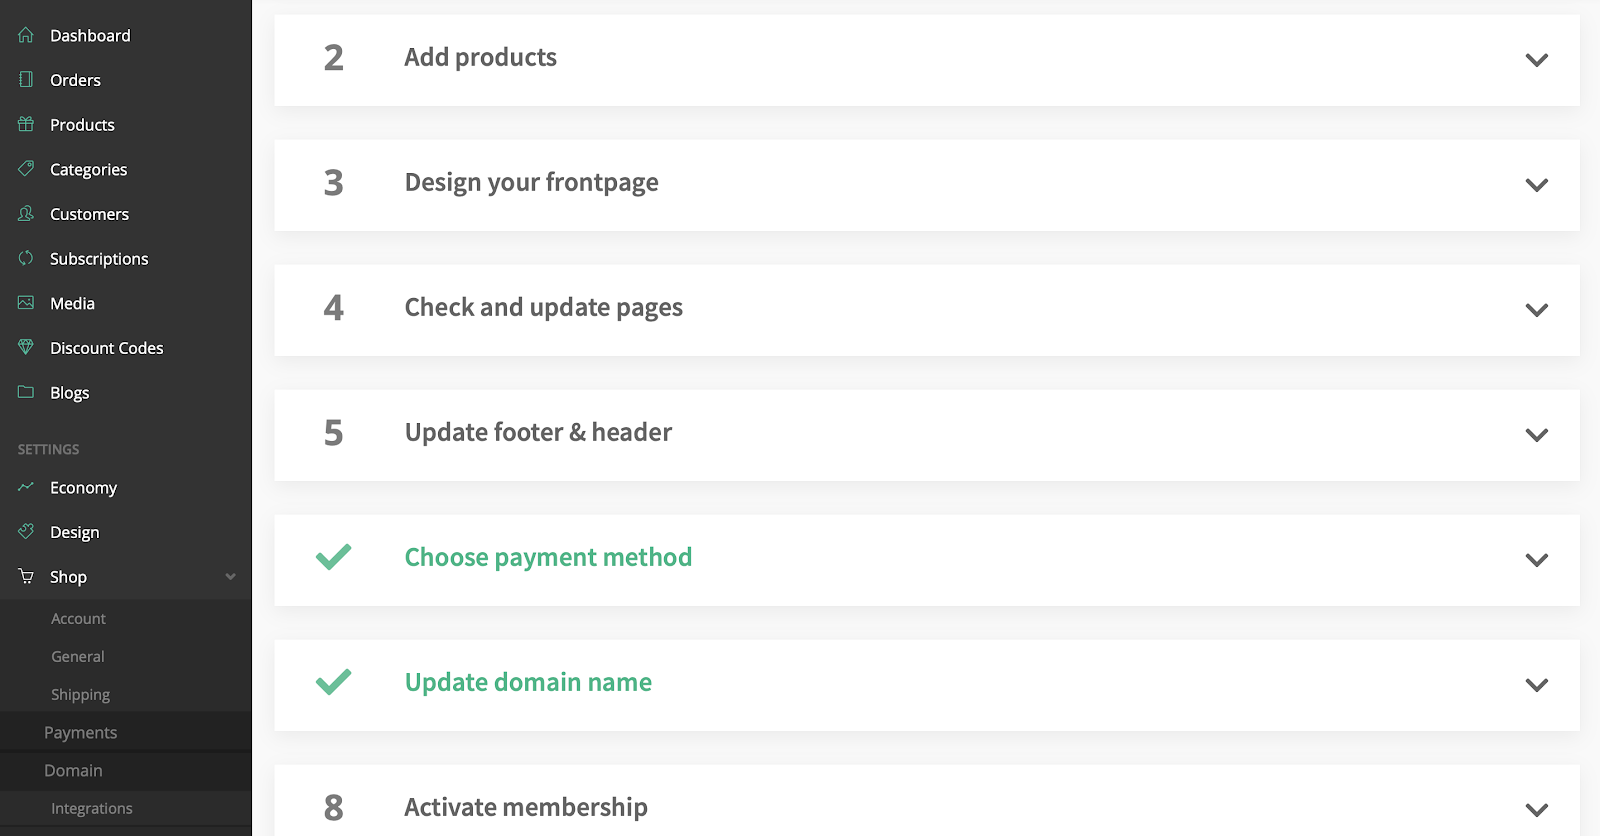Open Products in sidebar

[82, 125]
